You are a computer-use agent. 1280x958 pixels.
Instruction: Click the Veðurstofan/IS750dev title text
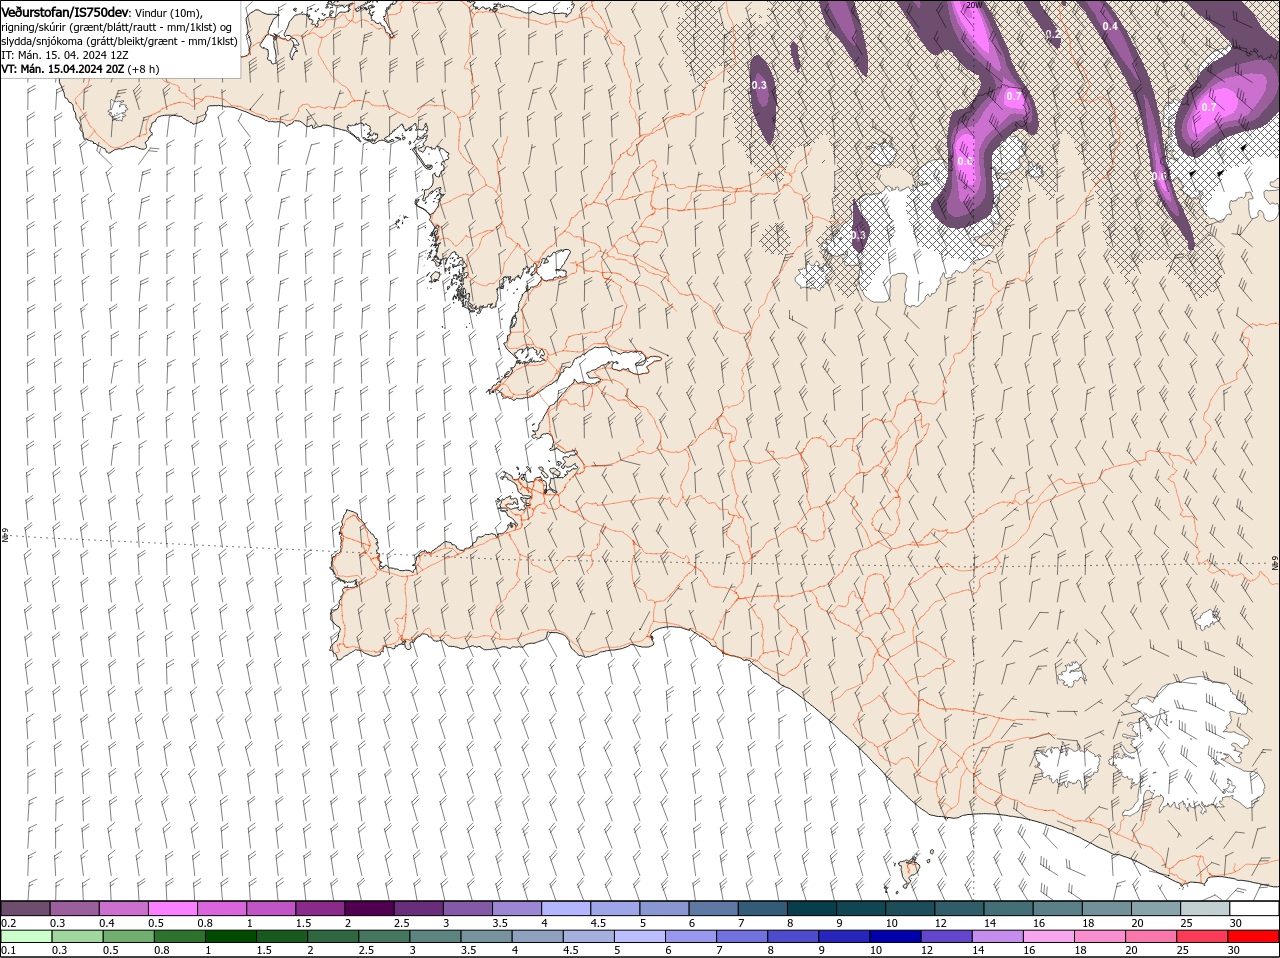(x=65, y=11)
